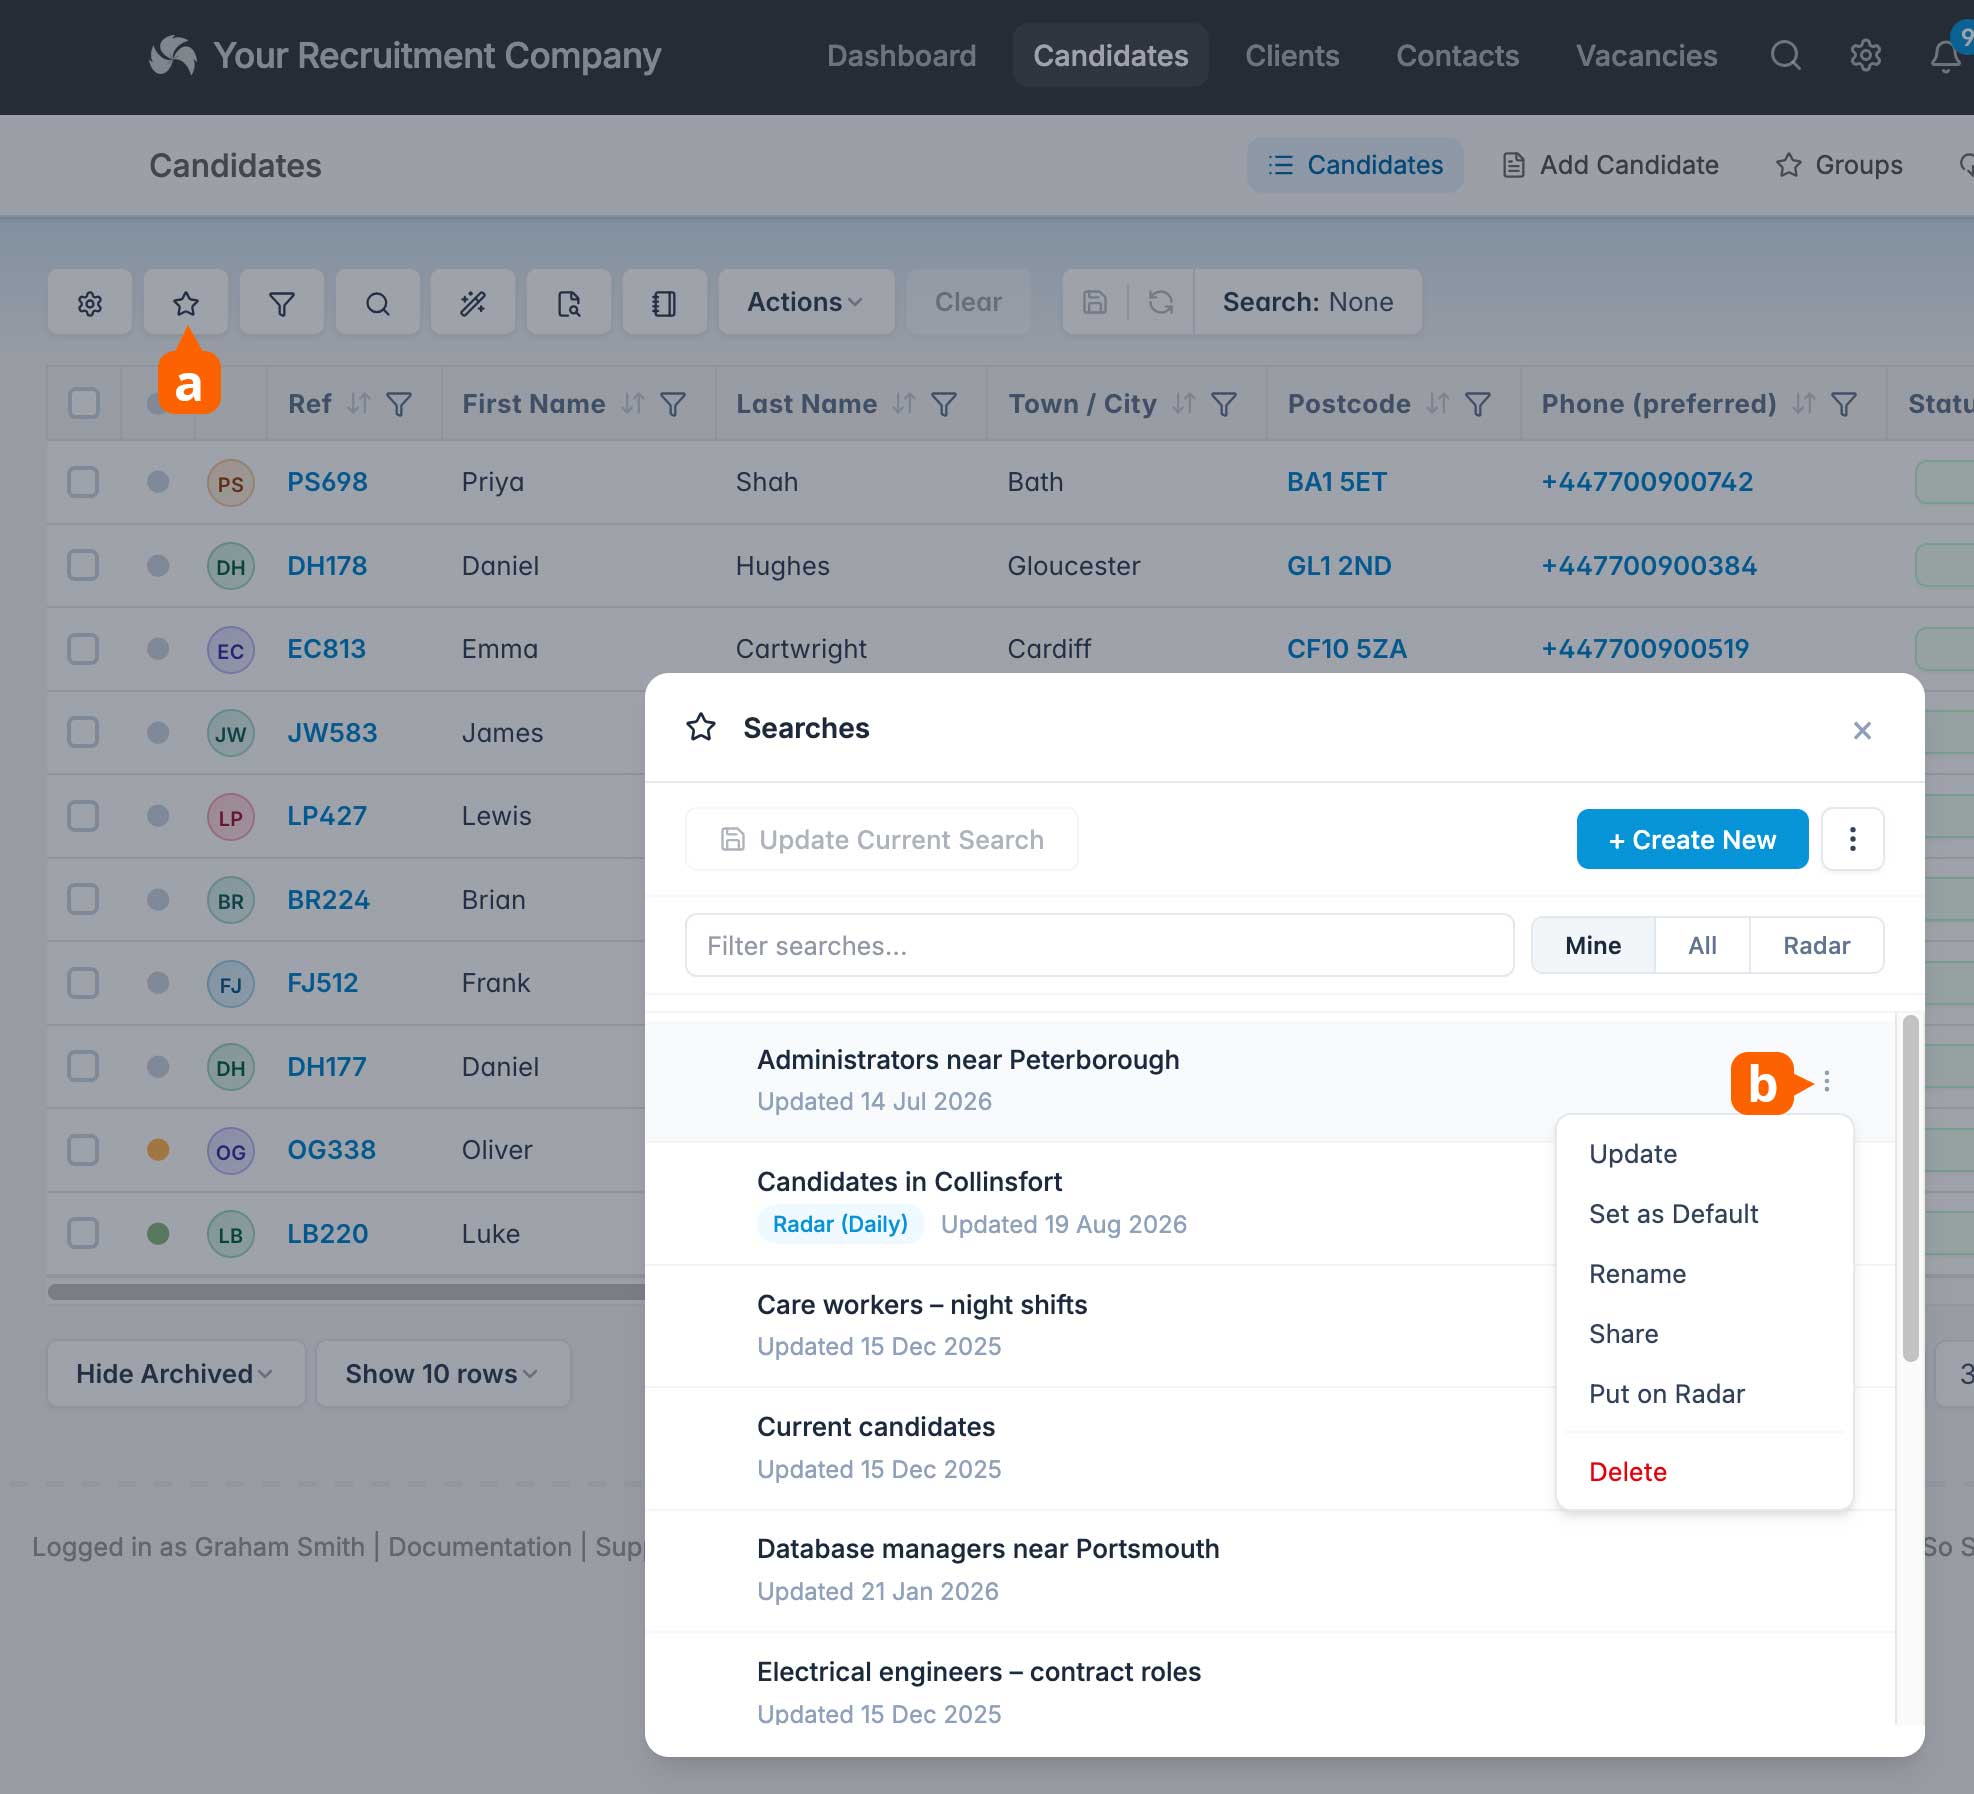The height and width of the screenshot is (1794, 1974).
Task: Select all rows using header checkbox
Action: 84,403
